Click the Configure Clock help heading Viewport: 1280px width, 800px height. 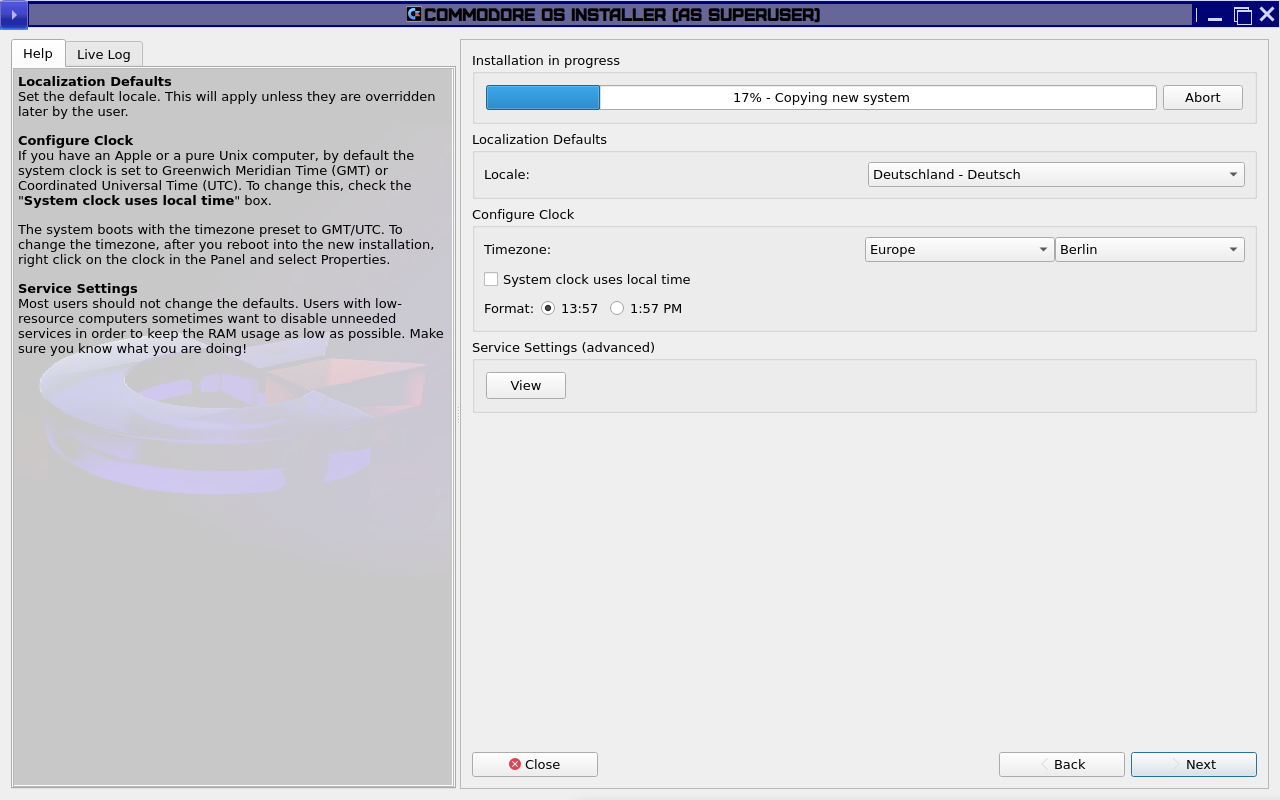(75, 140)
